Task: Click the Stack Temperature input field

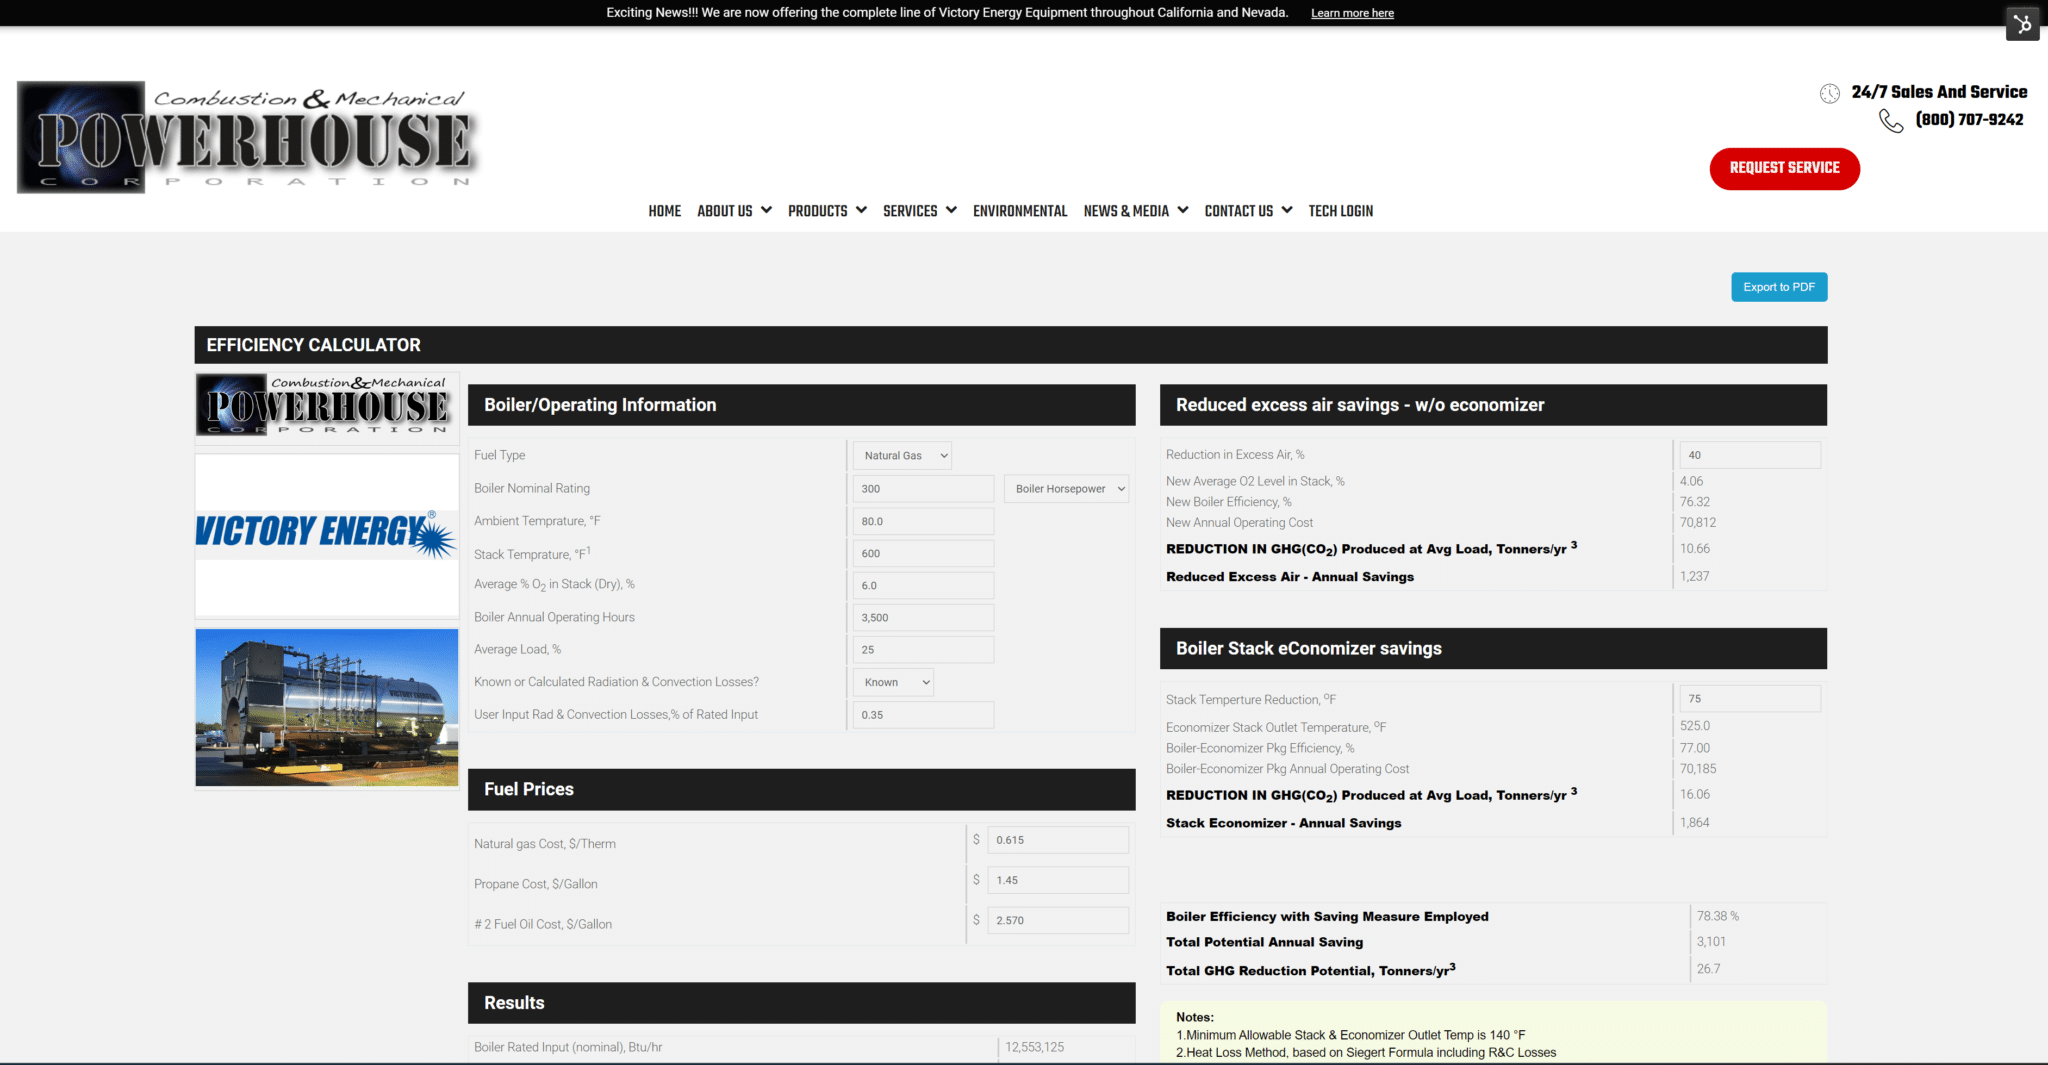Action: coord(922,554)
